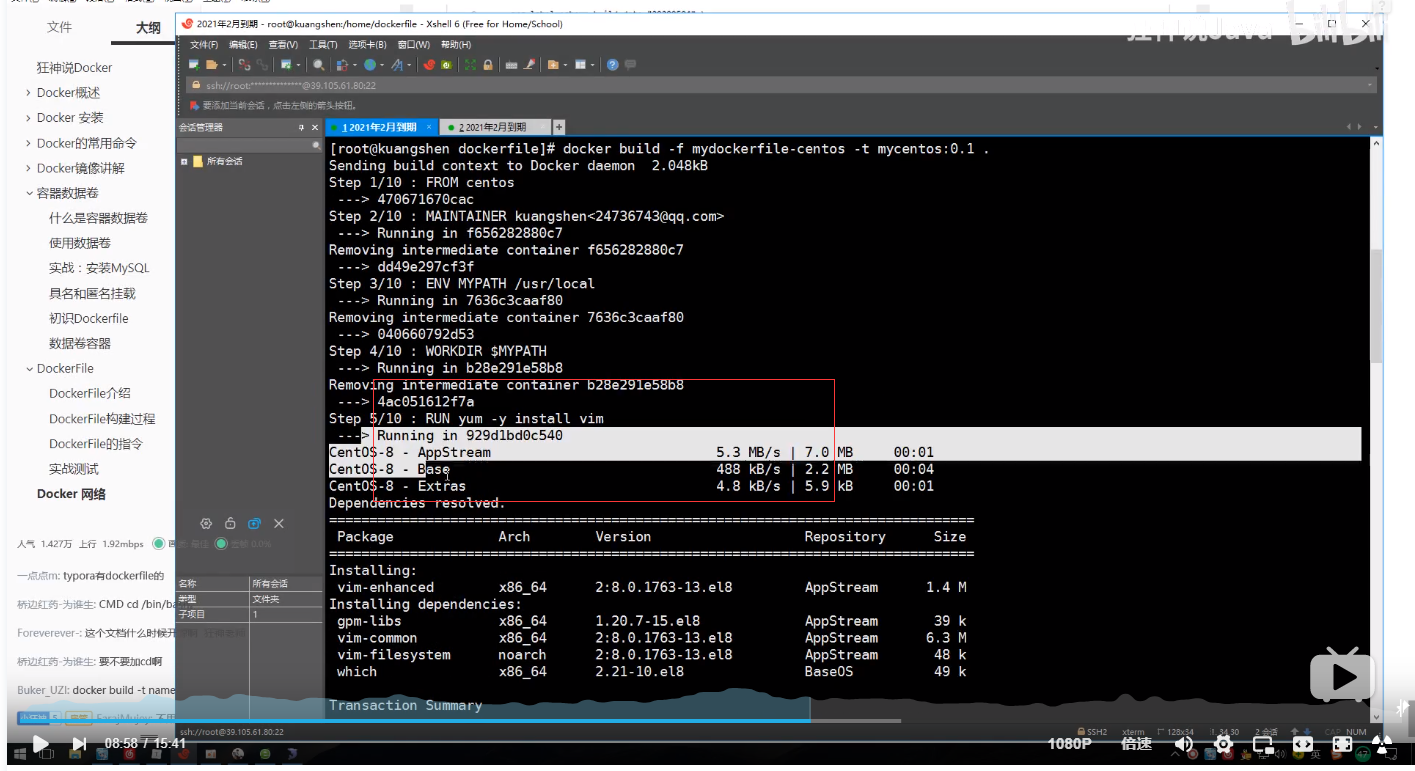Open the 初识Dockerfile outline entry

89,318
